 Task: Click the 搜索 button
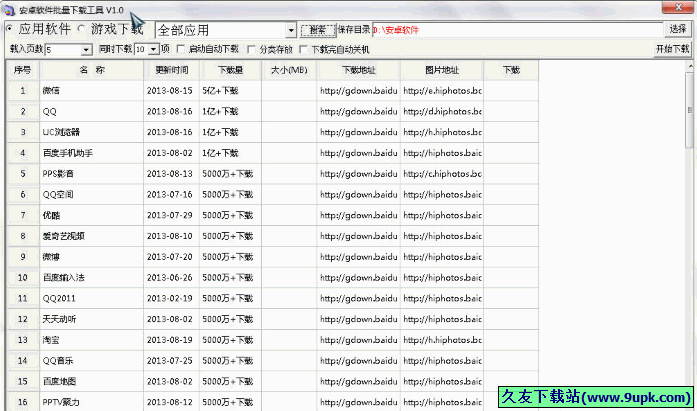point(317,30)
